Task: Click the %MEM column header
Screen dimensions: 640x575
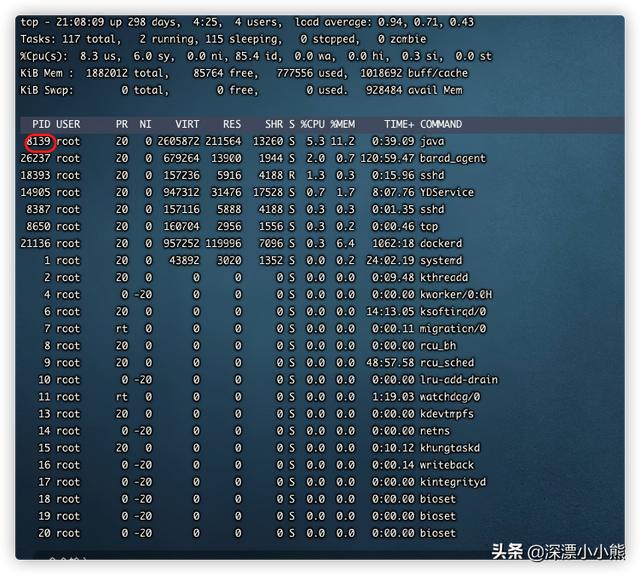Action: point(343,124)
